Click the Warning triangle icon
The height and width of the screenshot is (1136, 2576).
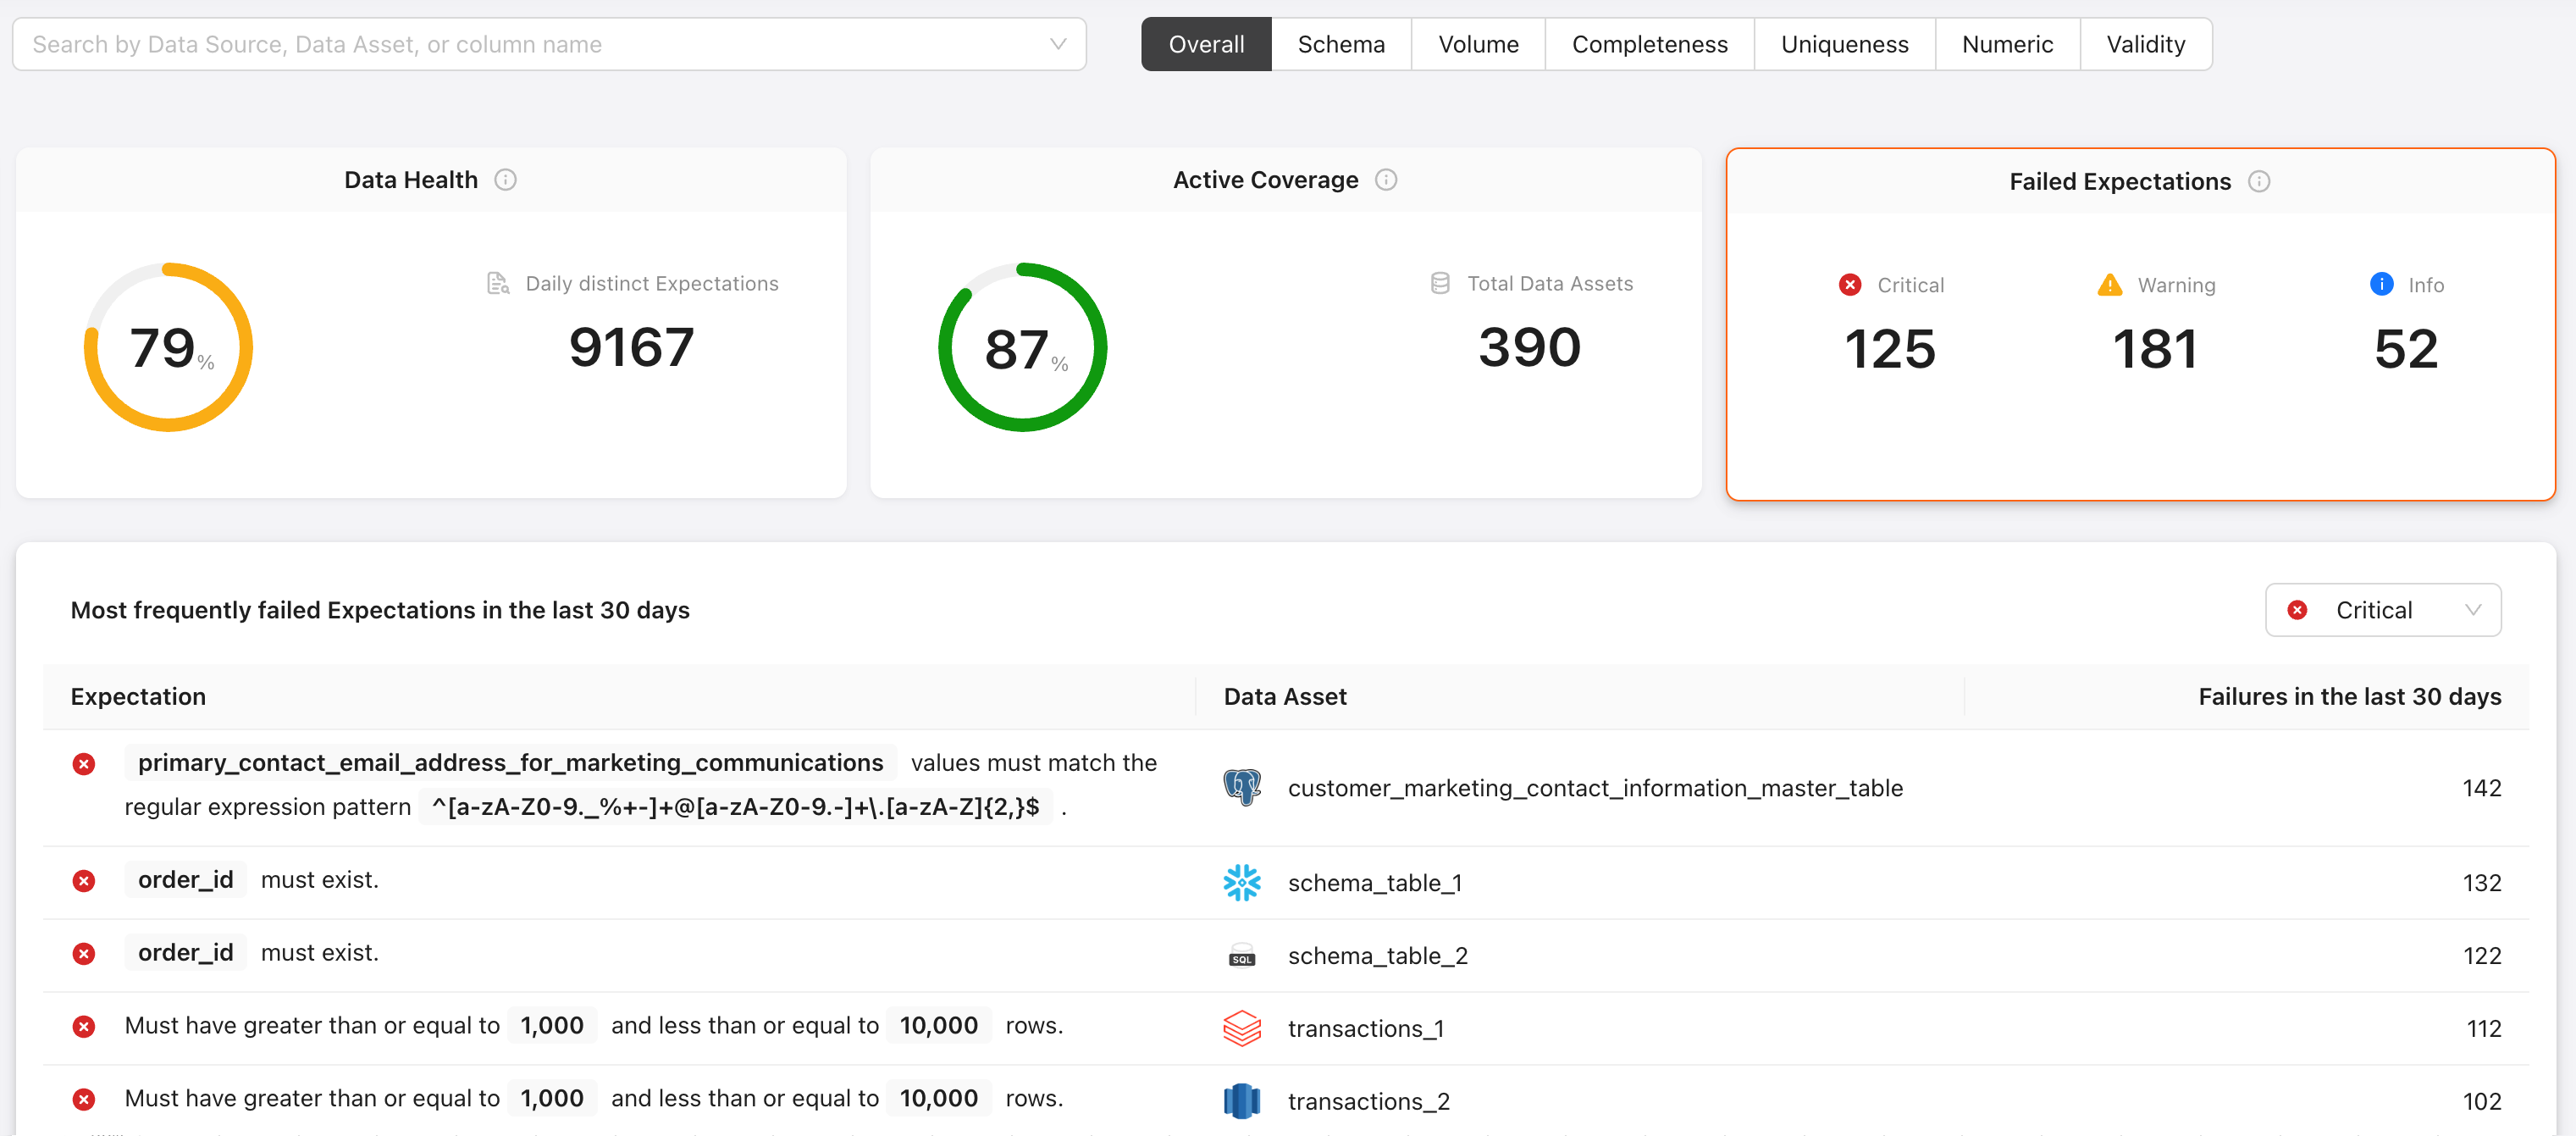[2109, 285]
